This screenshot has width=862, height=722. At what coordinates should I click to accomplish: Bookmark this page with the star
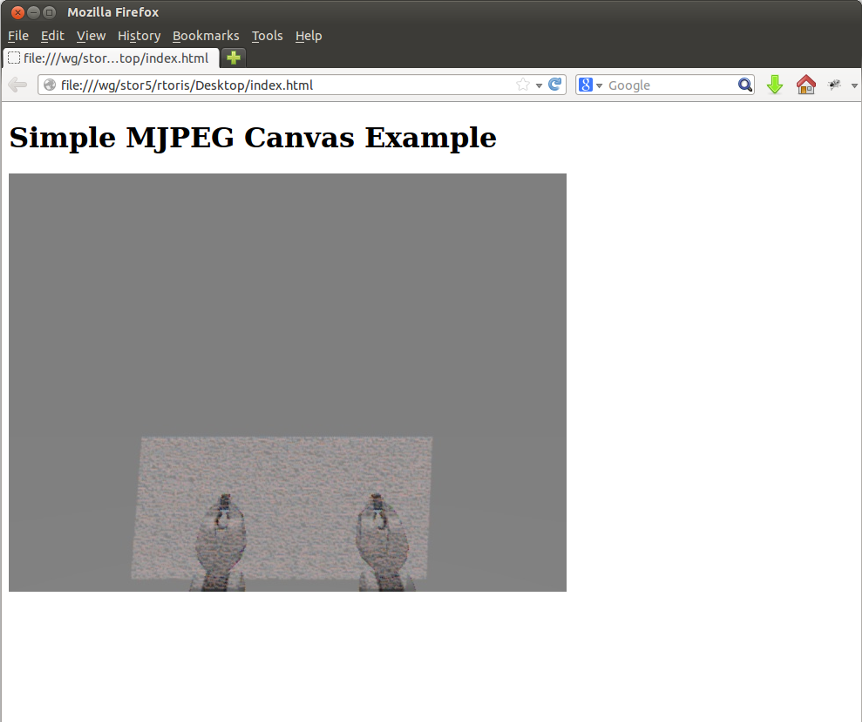pos(522,85)
